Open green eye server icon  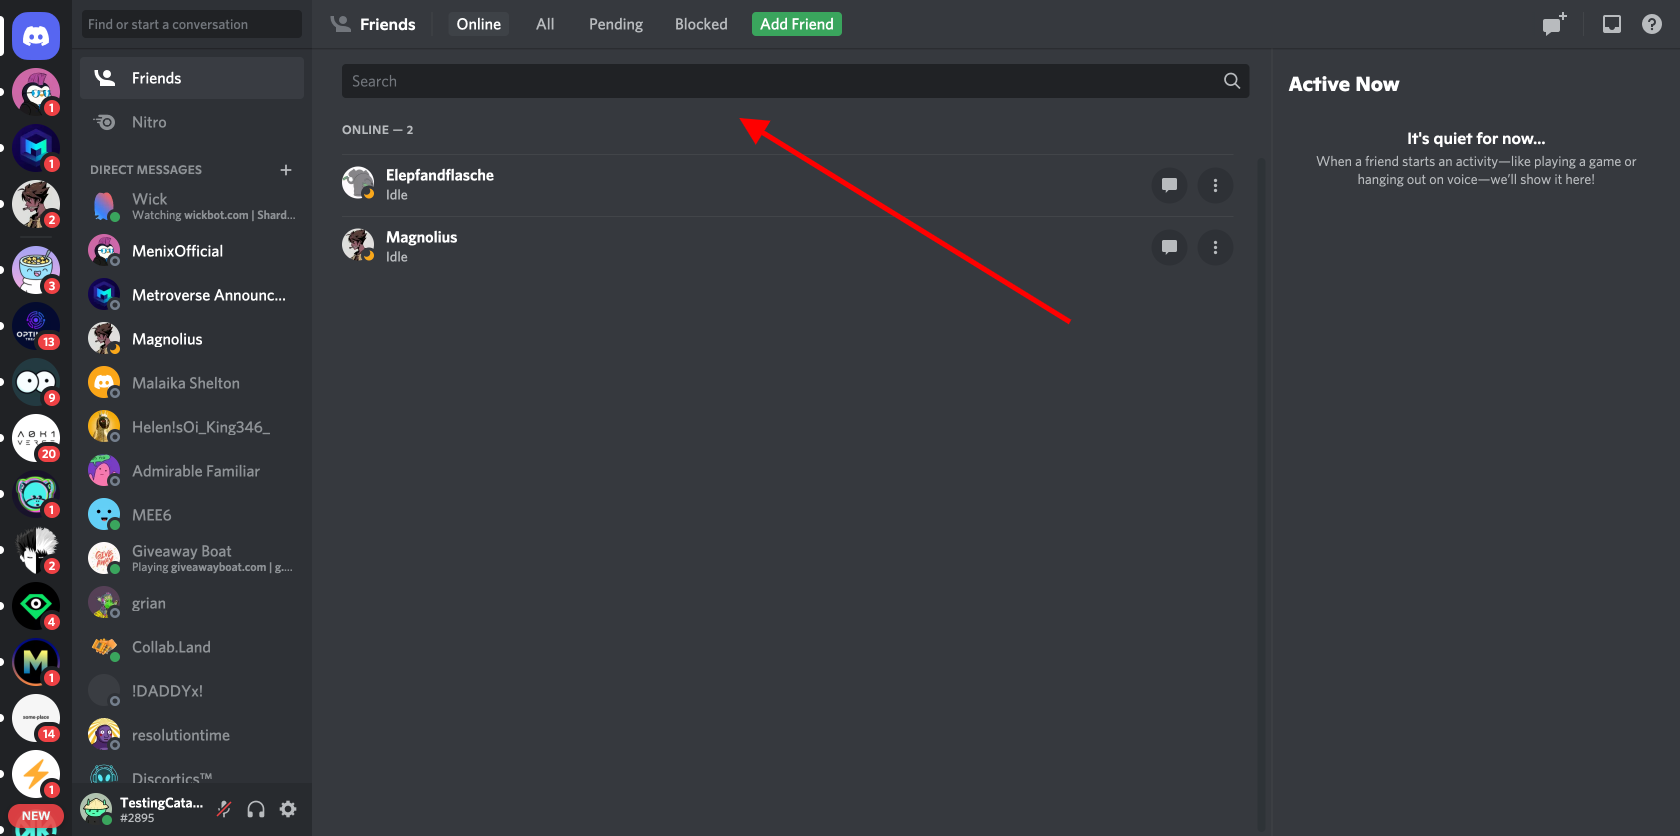click(x=36, y=606)
